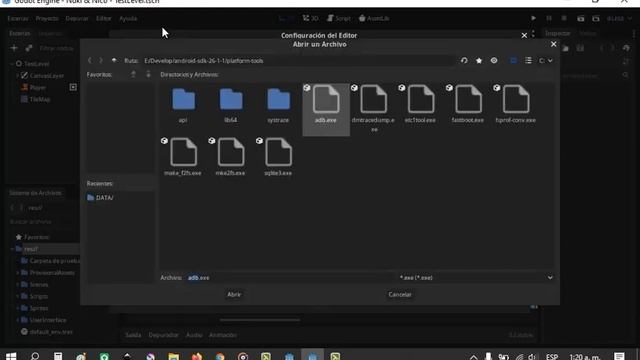Select the TestLevel root node
The image size is (640, 360).
(x=33, y=64)
